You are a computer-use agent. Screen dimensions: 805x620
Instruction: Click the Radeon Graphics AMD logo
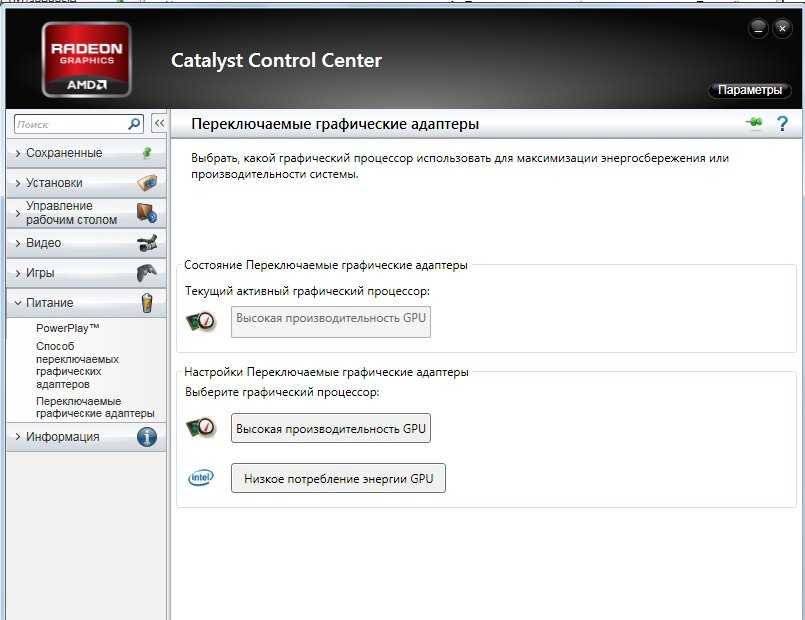(x=86, y=60)
